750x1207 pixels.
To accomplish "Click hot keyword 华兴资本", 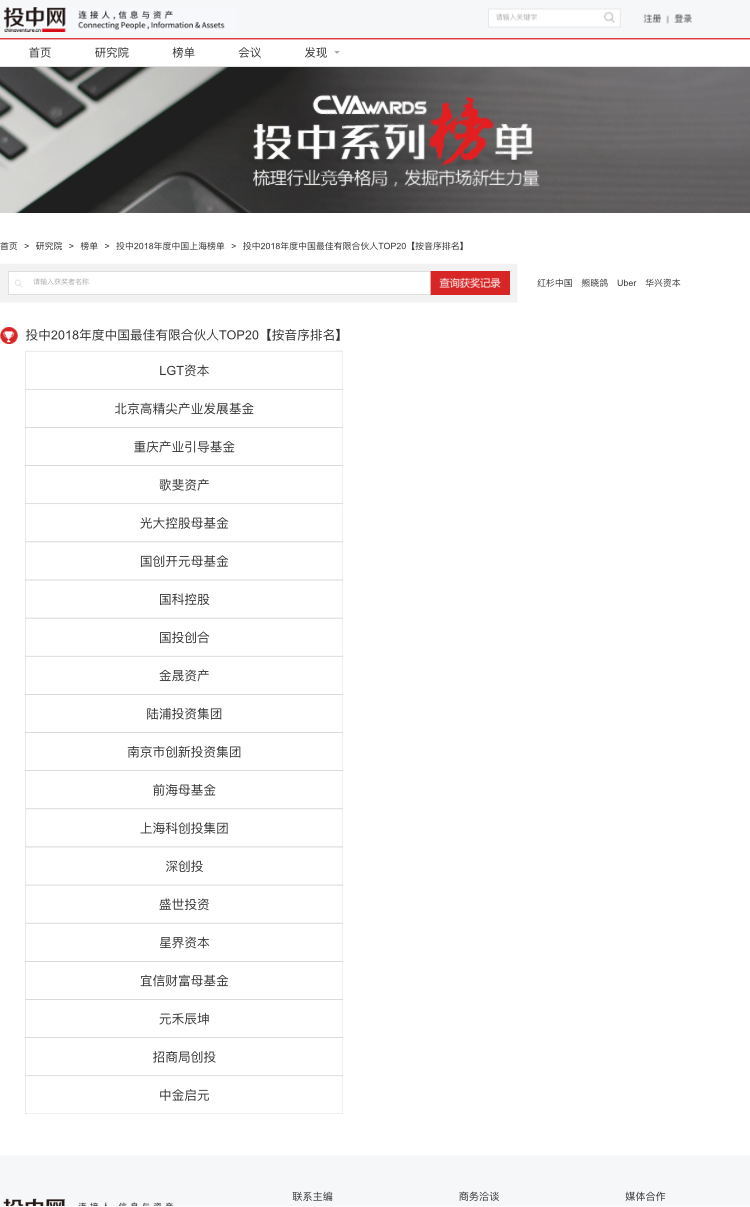I will (x=662, y=283).
